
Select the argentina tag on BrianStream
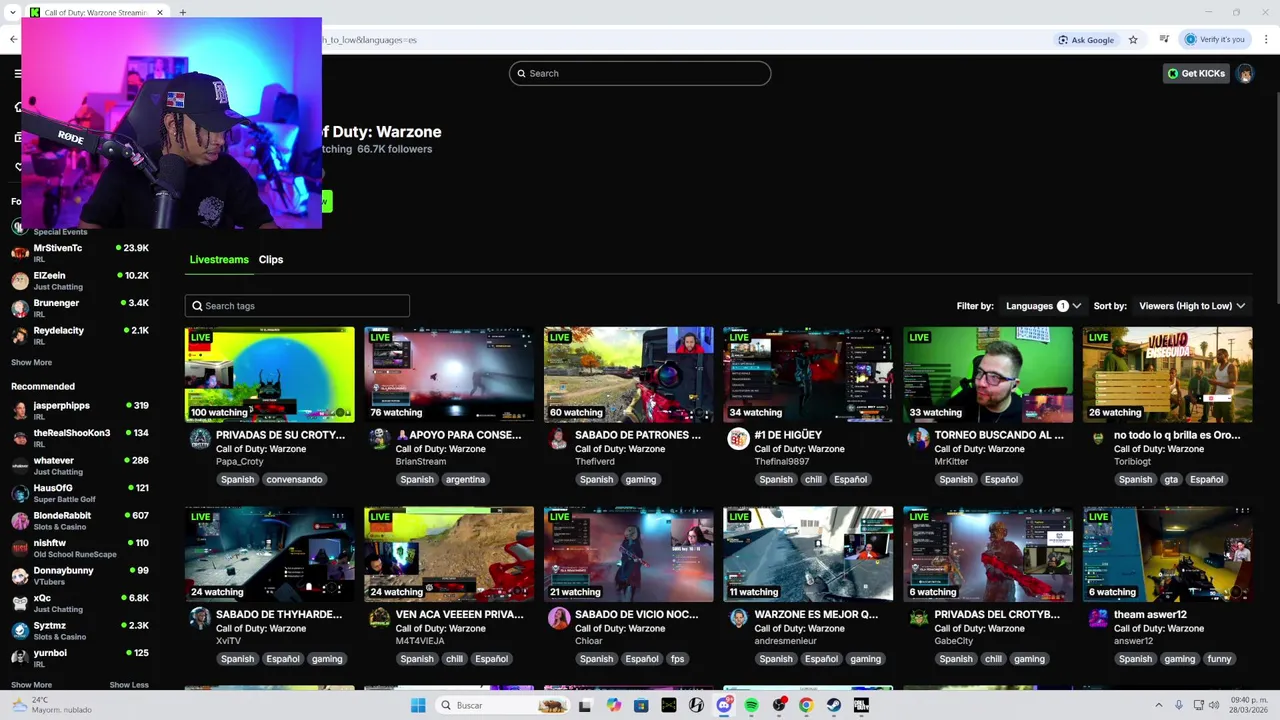point(465,479)
